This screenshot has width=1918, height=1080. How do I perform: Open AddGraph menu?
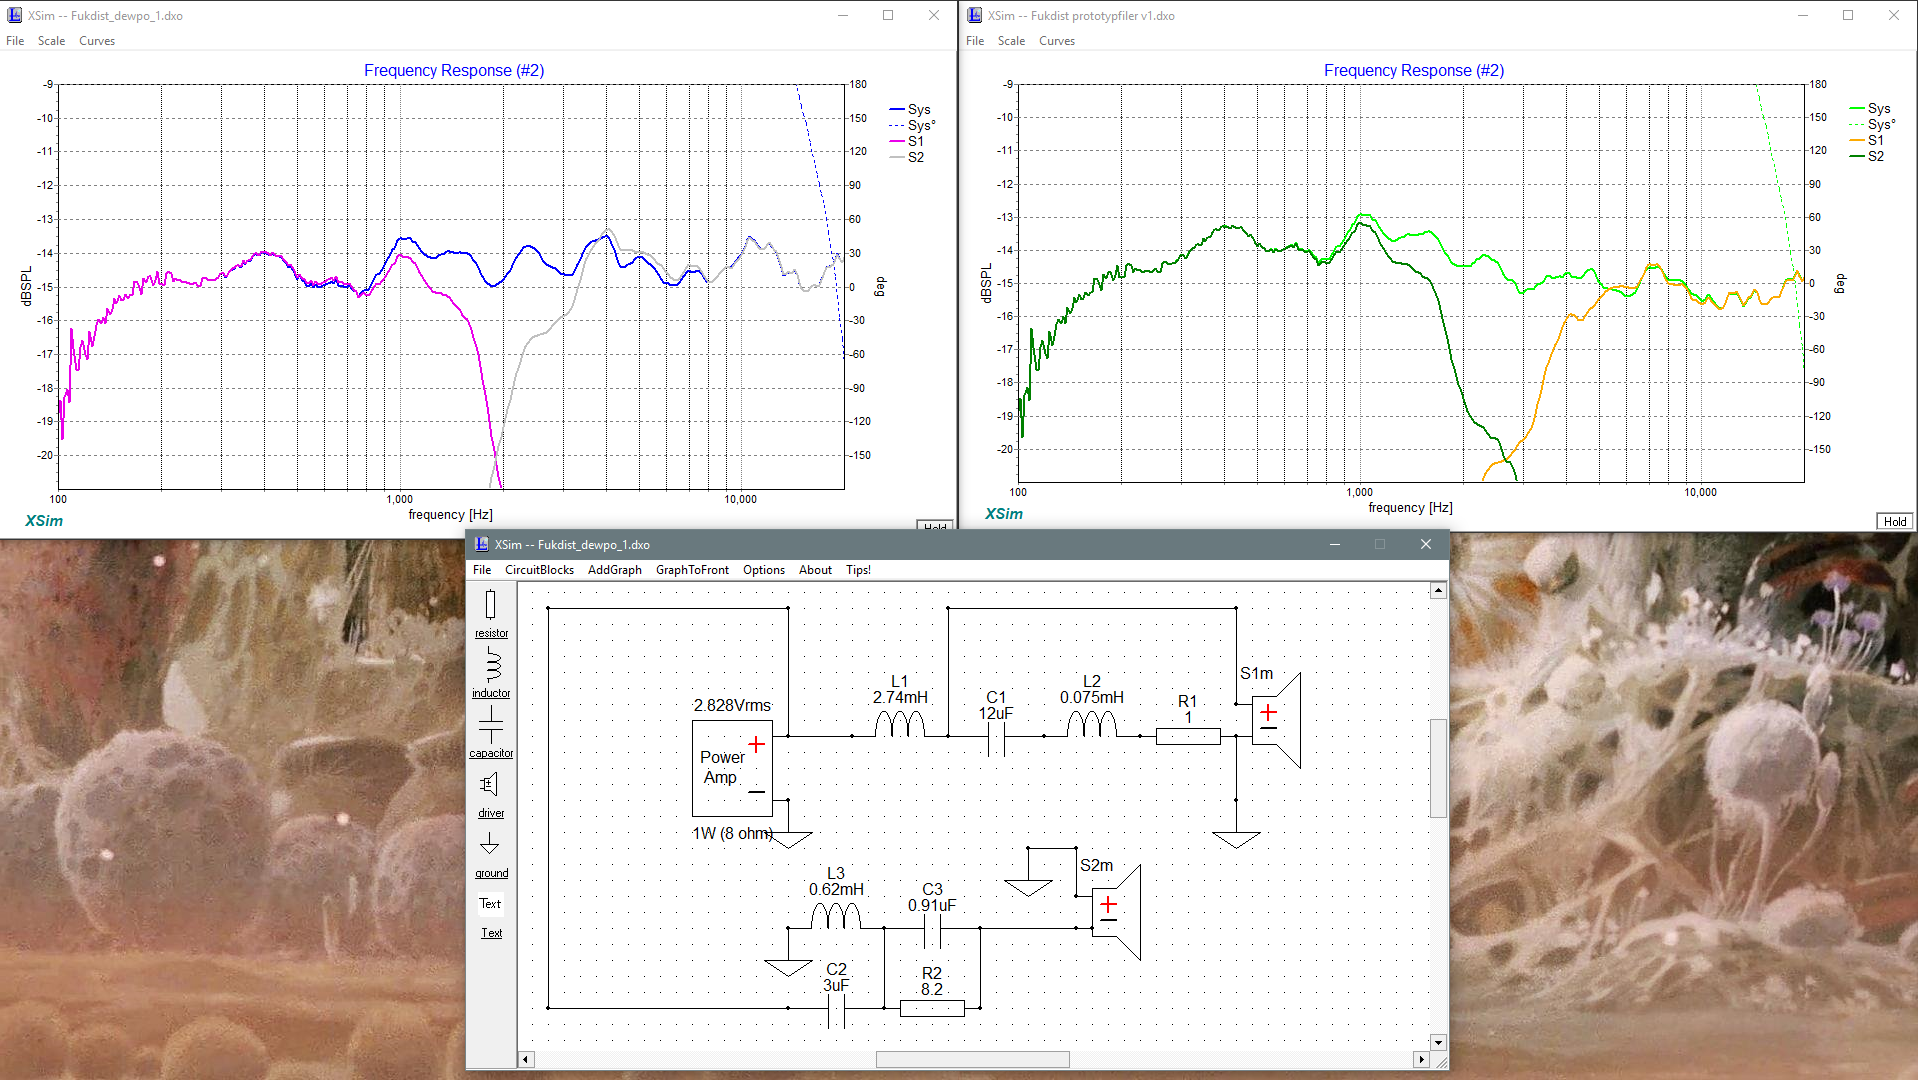(615, 570)
